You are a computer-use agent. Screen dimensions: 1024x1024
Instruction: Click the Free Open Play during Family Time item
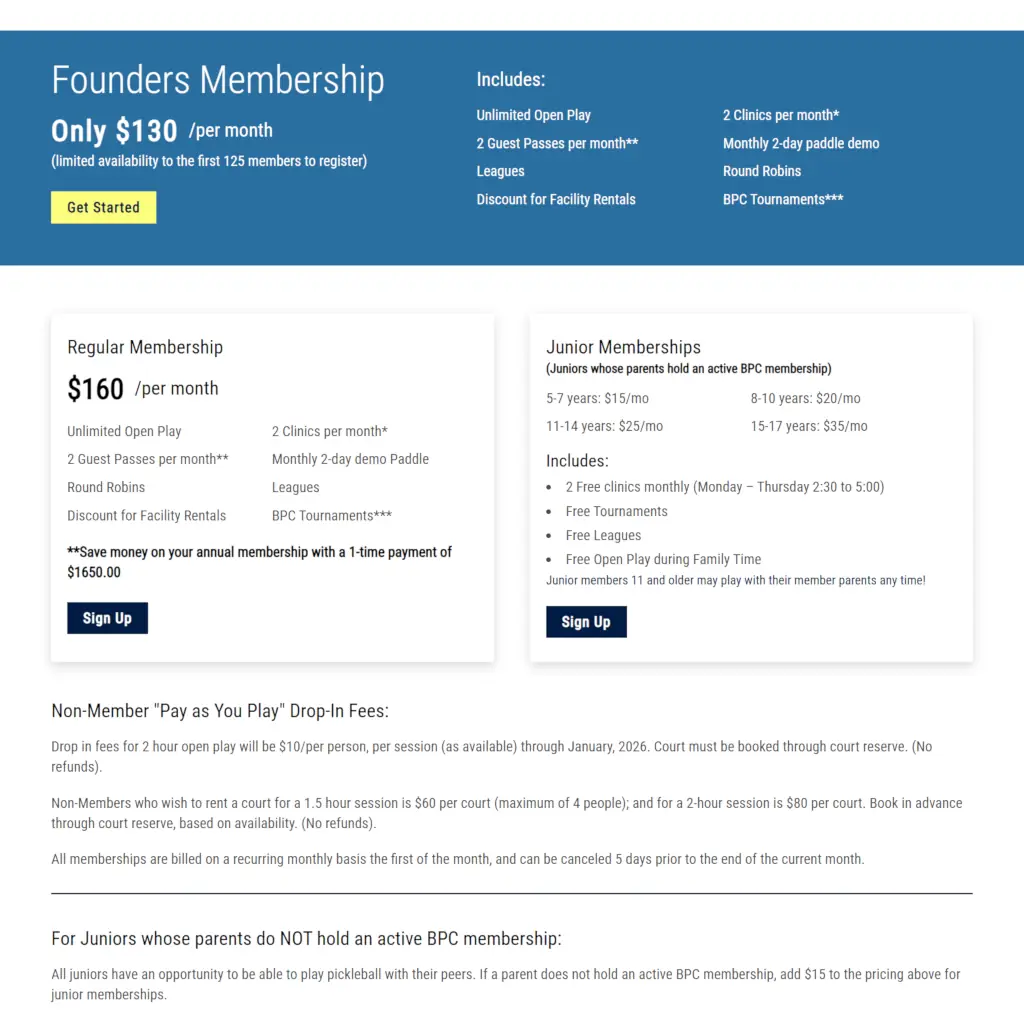[663, 559]
